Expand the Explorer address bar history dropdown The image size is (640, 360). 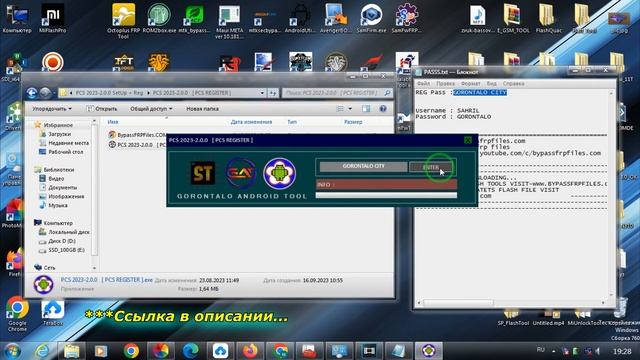click(262, 93)
